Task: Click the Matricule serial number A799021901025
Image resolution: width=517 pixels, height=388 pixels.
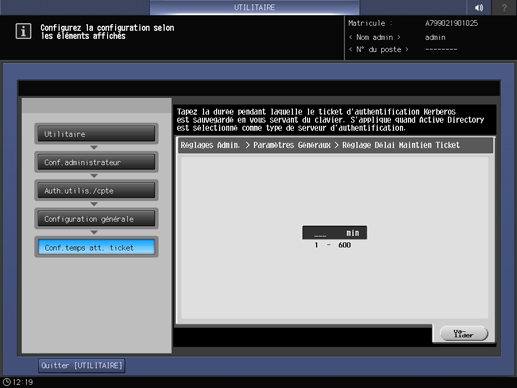Action: point(451,23)
